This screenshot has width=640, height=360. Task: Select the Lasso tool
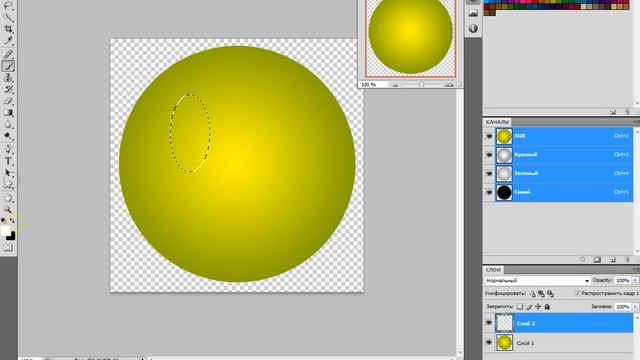(8, 6)
